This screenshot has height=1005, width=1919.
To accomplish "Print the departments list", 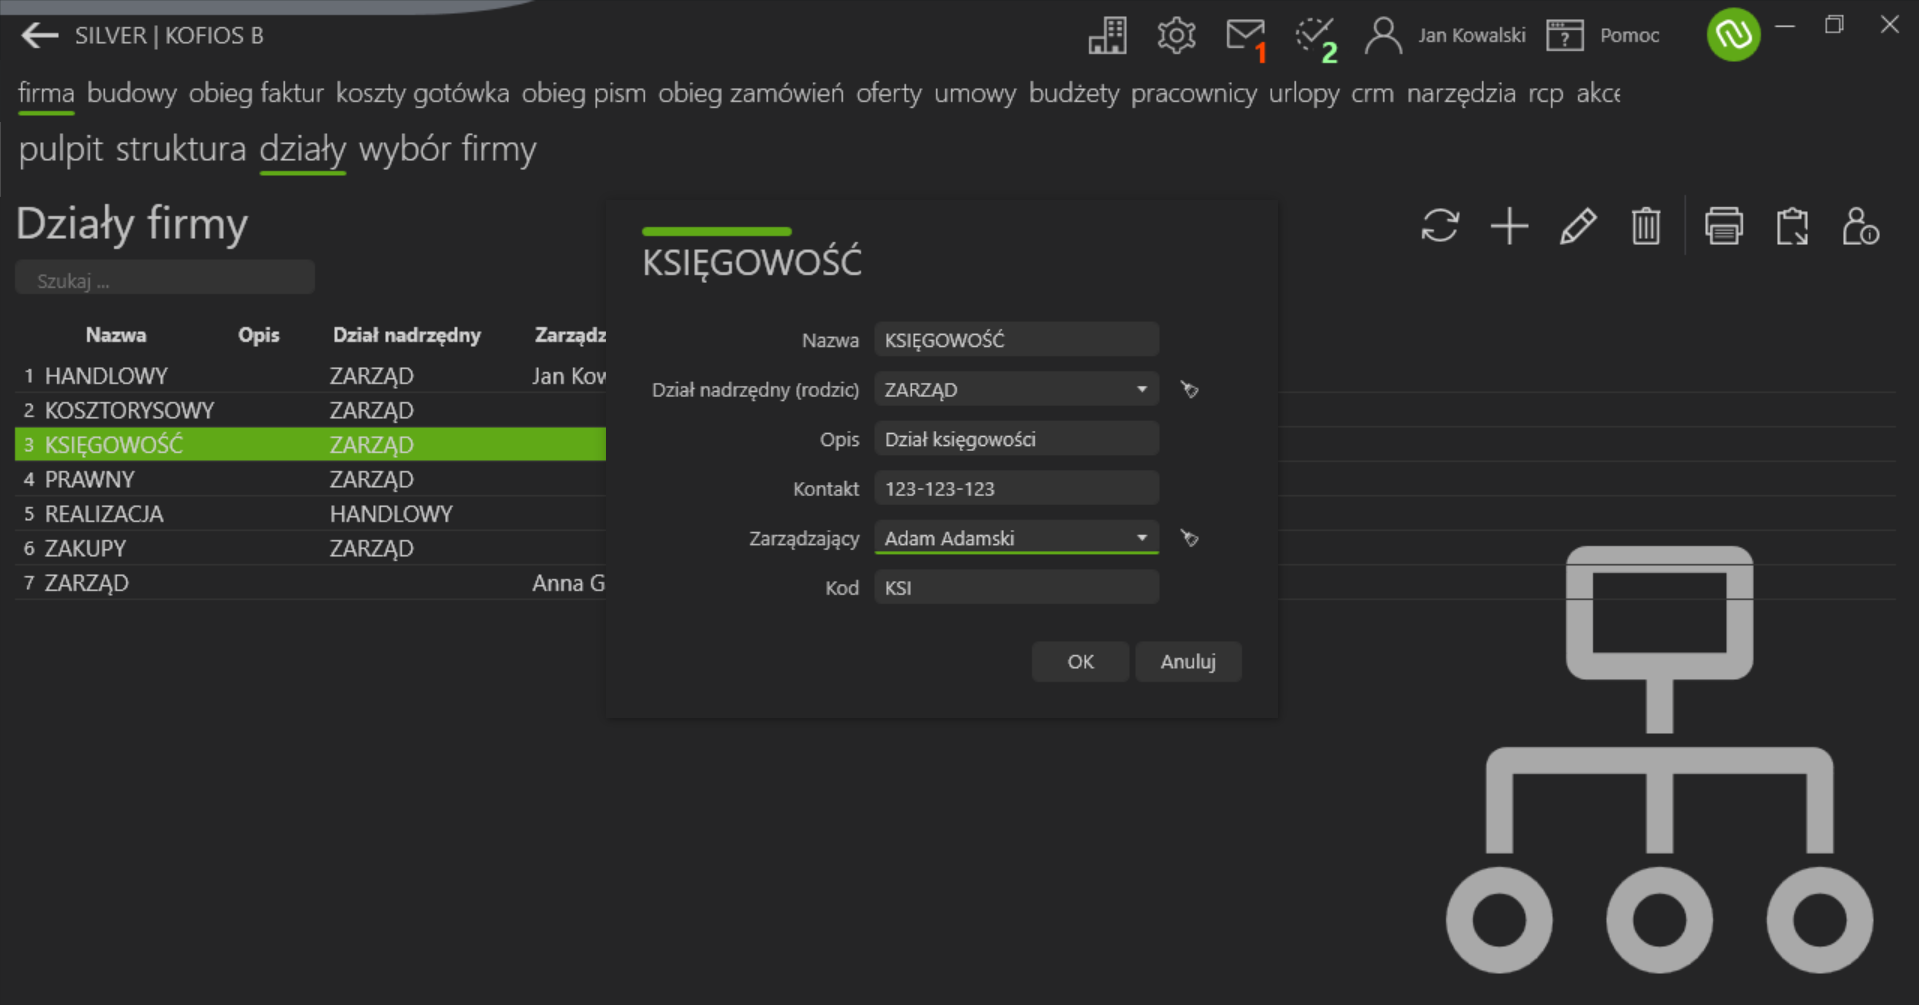I will click(1723, 226).
